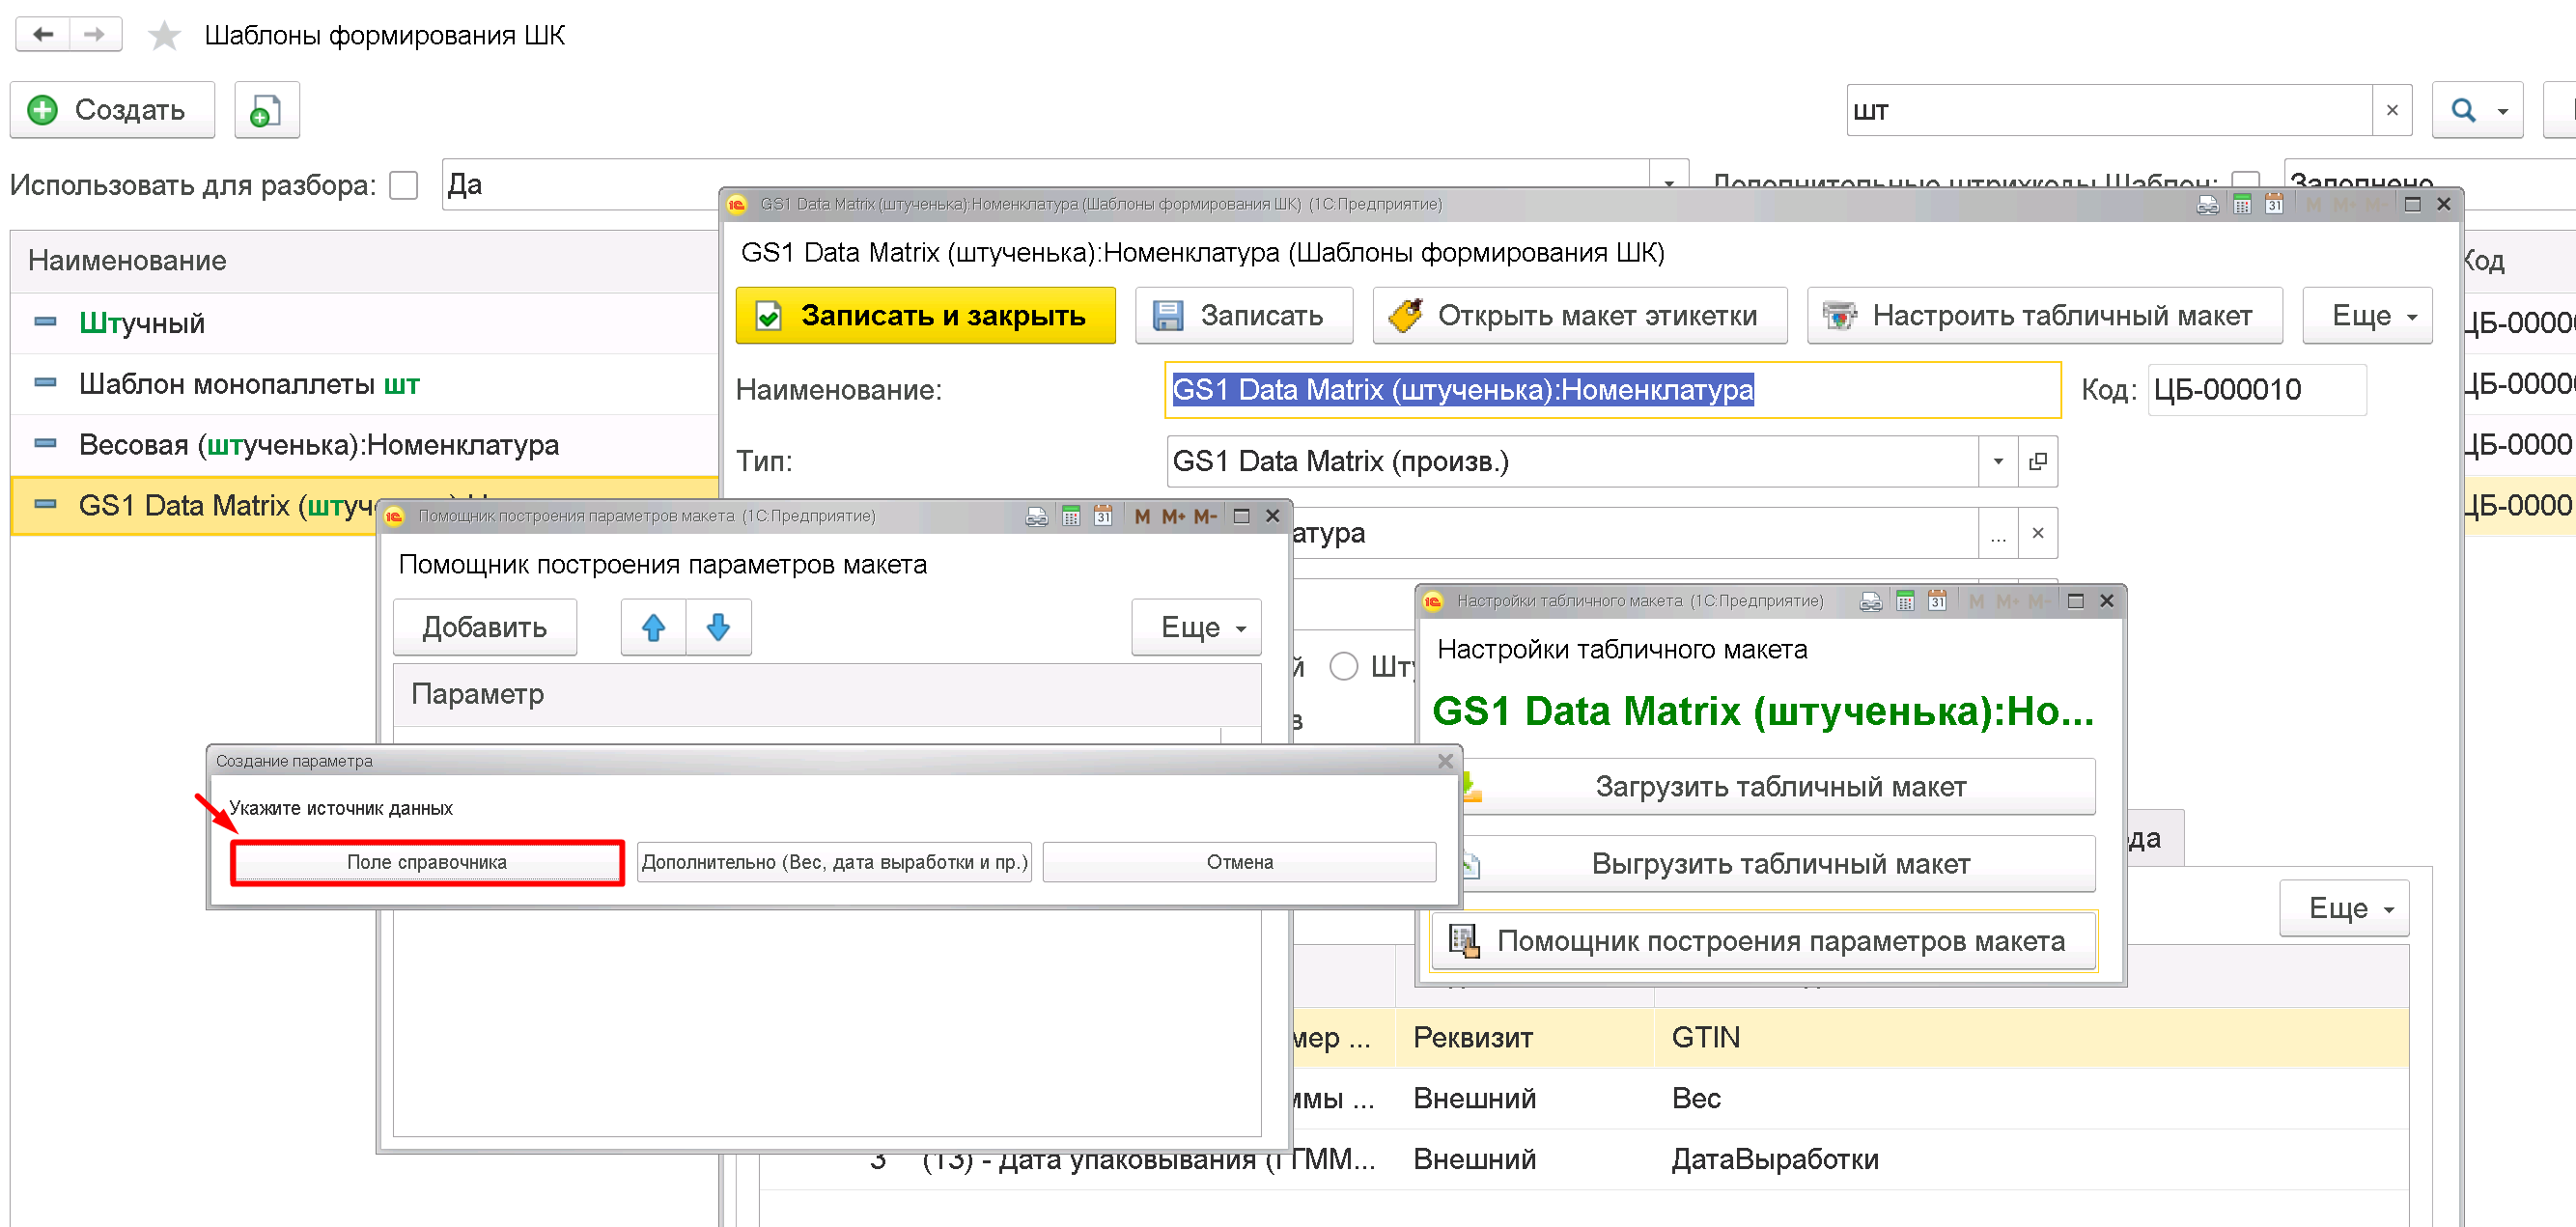Clear the search field 'шт'

pyautogui.click(x=2391, y=110)
